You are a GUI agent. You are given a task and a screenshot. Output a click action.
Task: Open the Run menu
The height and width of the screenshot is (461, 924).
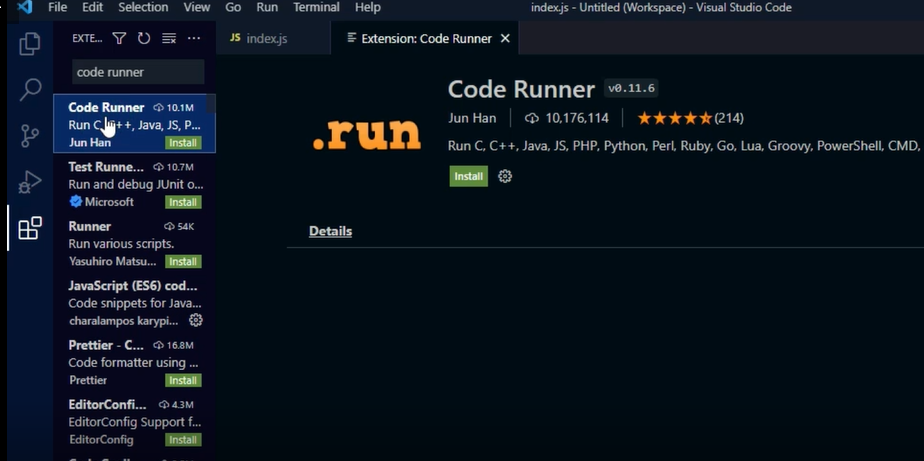(x=267, y=8)
